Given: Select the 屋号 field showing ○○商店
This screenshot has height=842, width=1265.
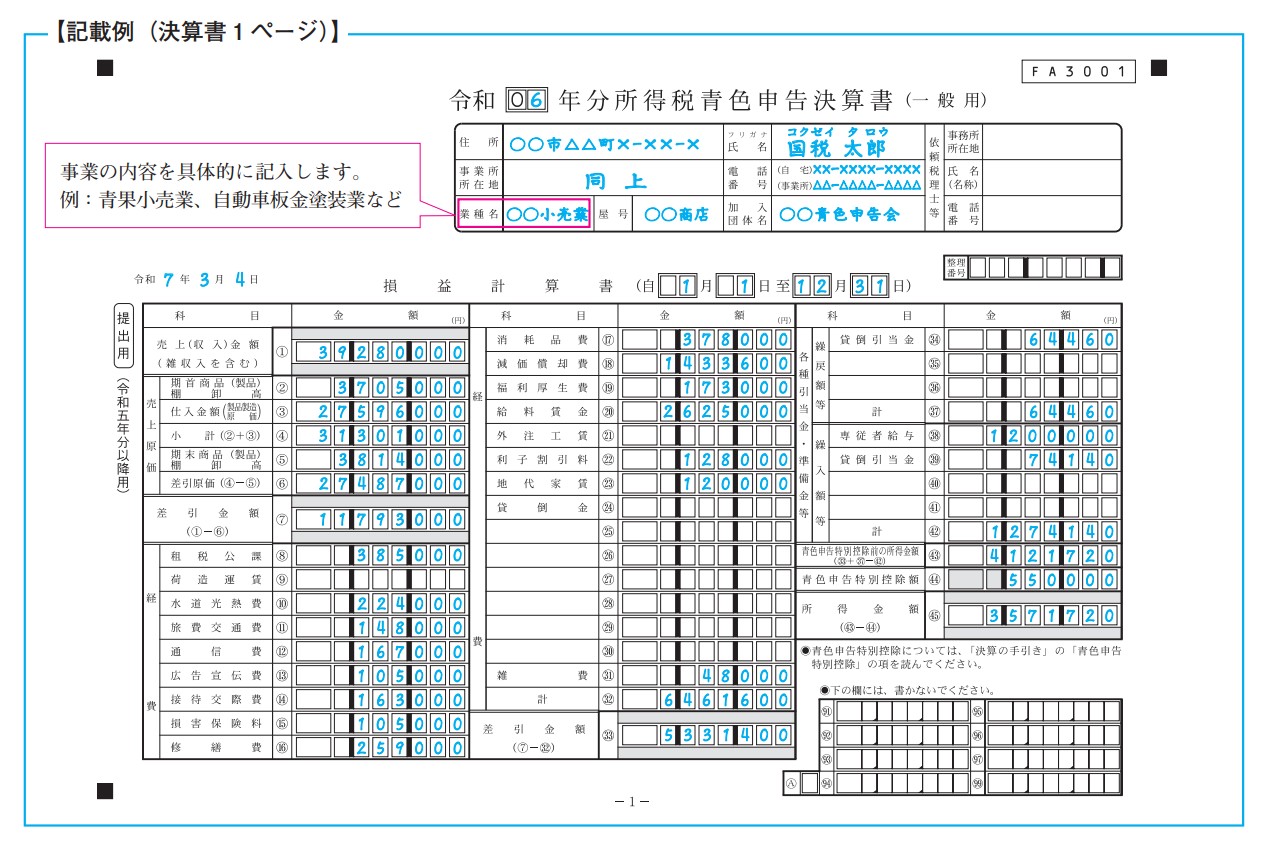Looking at the screenshot, I should pos(677,214).
